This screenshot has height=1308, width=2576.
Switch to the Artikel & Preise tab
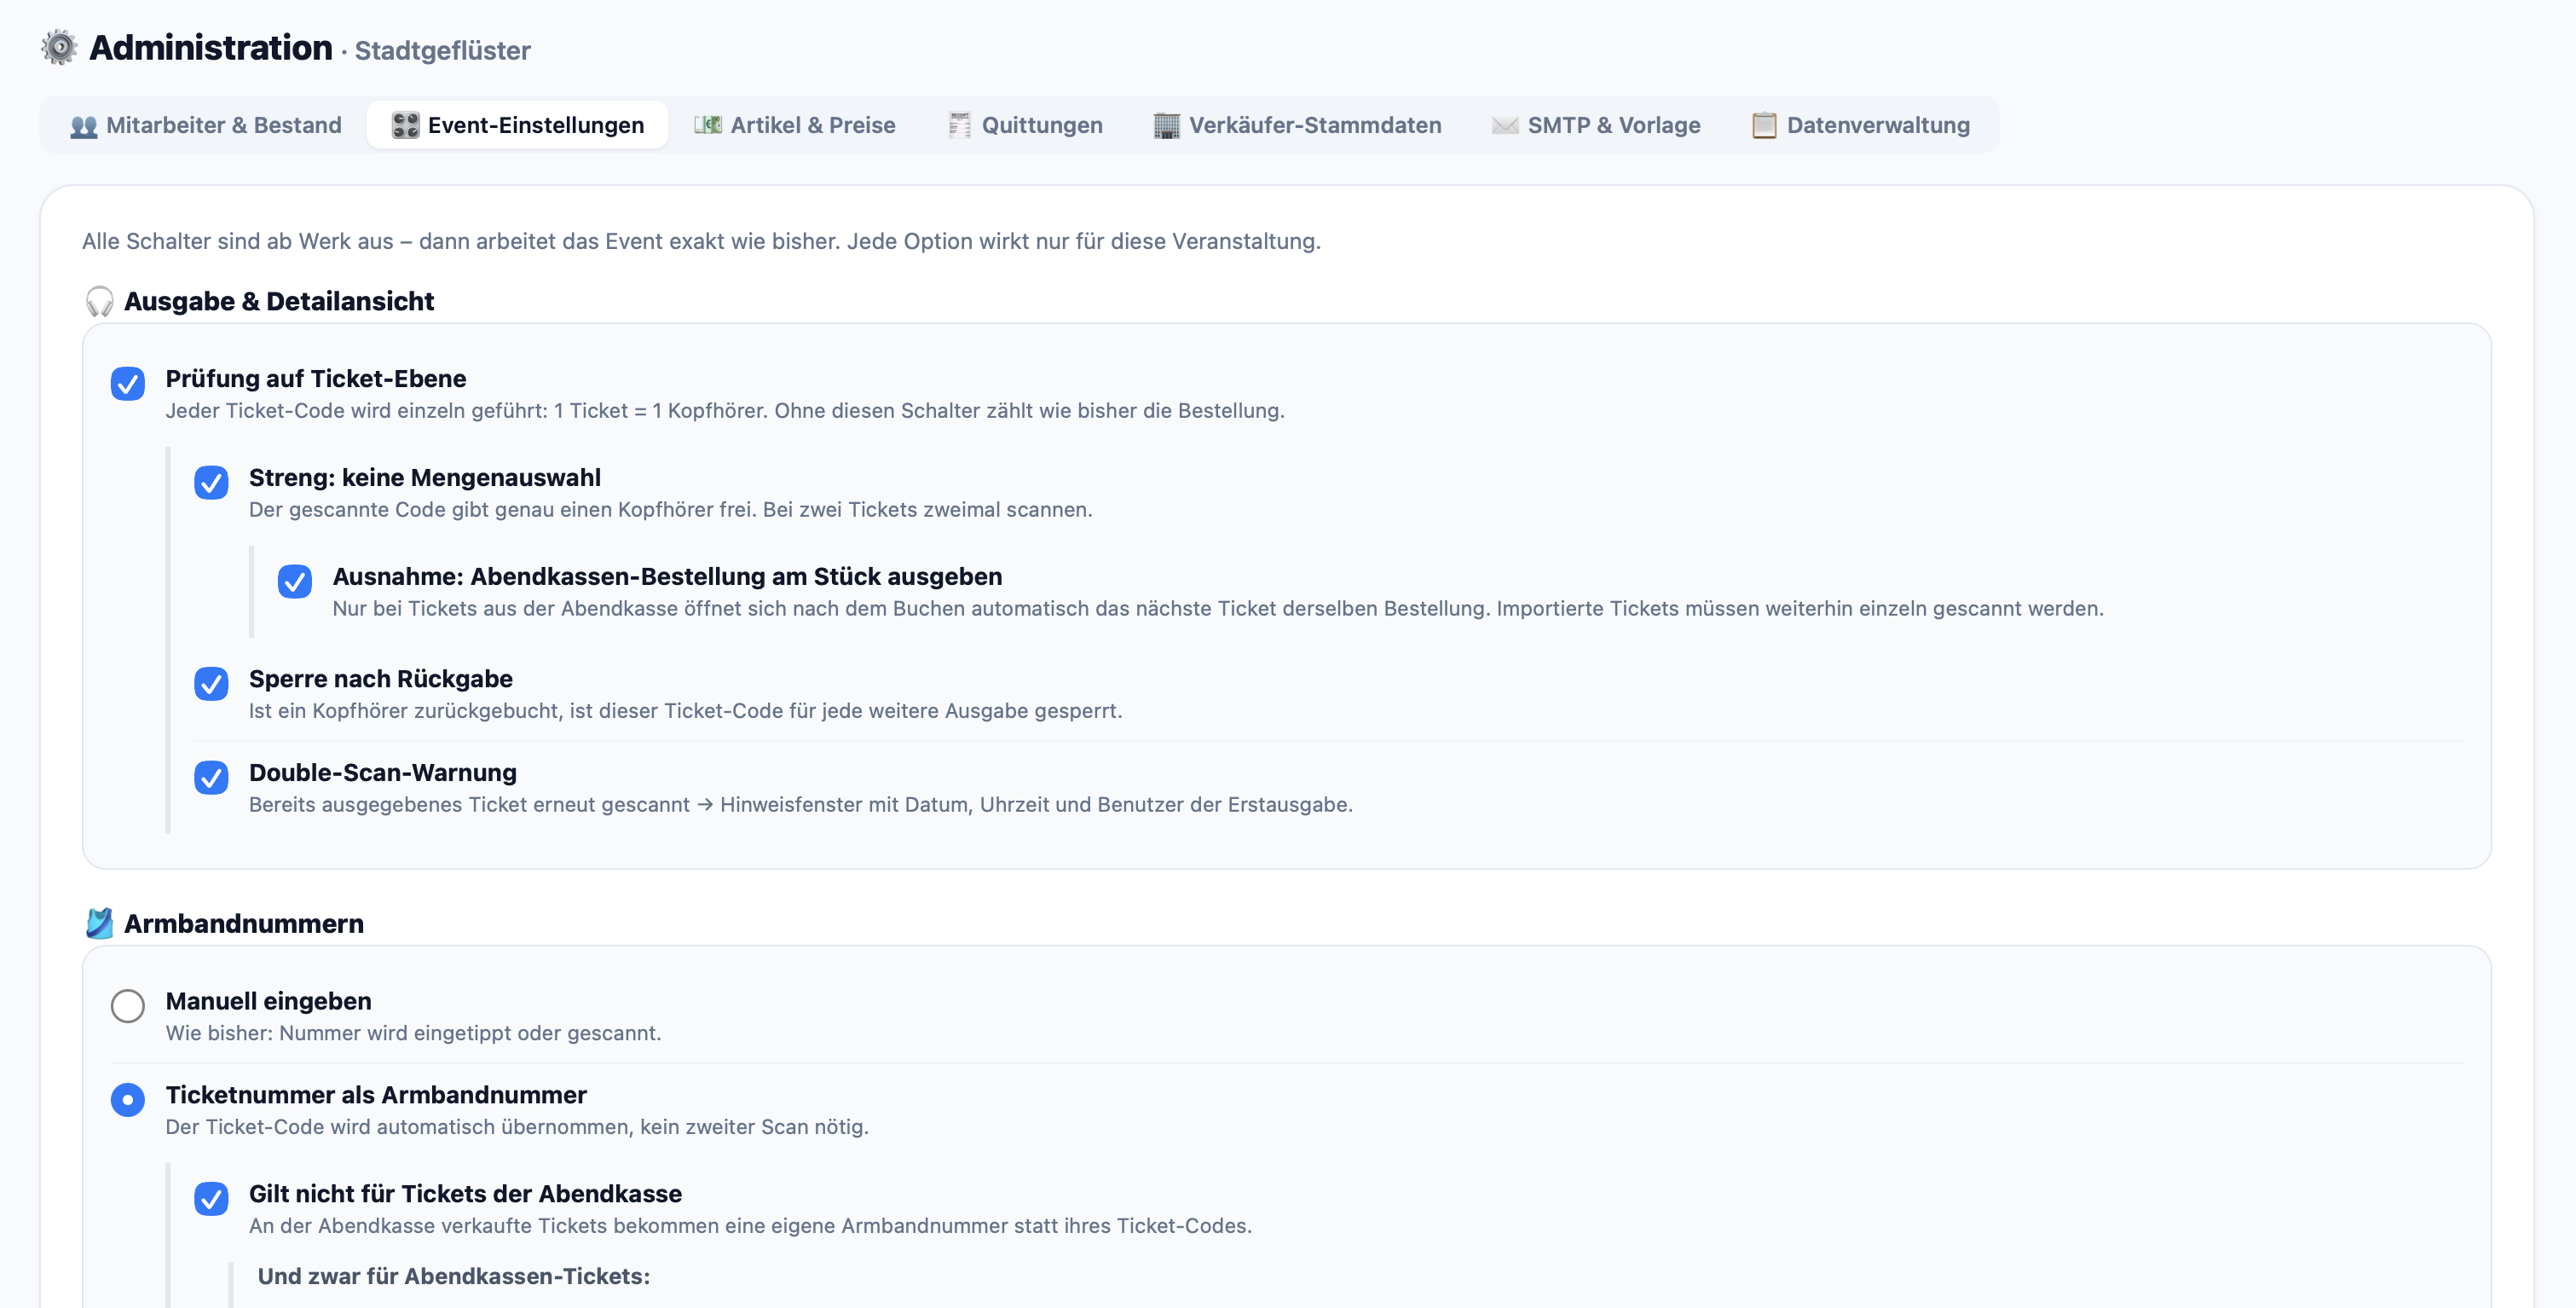pos(795,125)
